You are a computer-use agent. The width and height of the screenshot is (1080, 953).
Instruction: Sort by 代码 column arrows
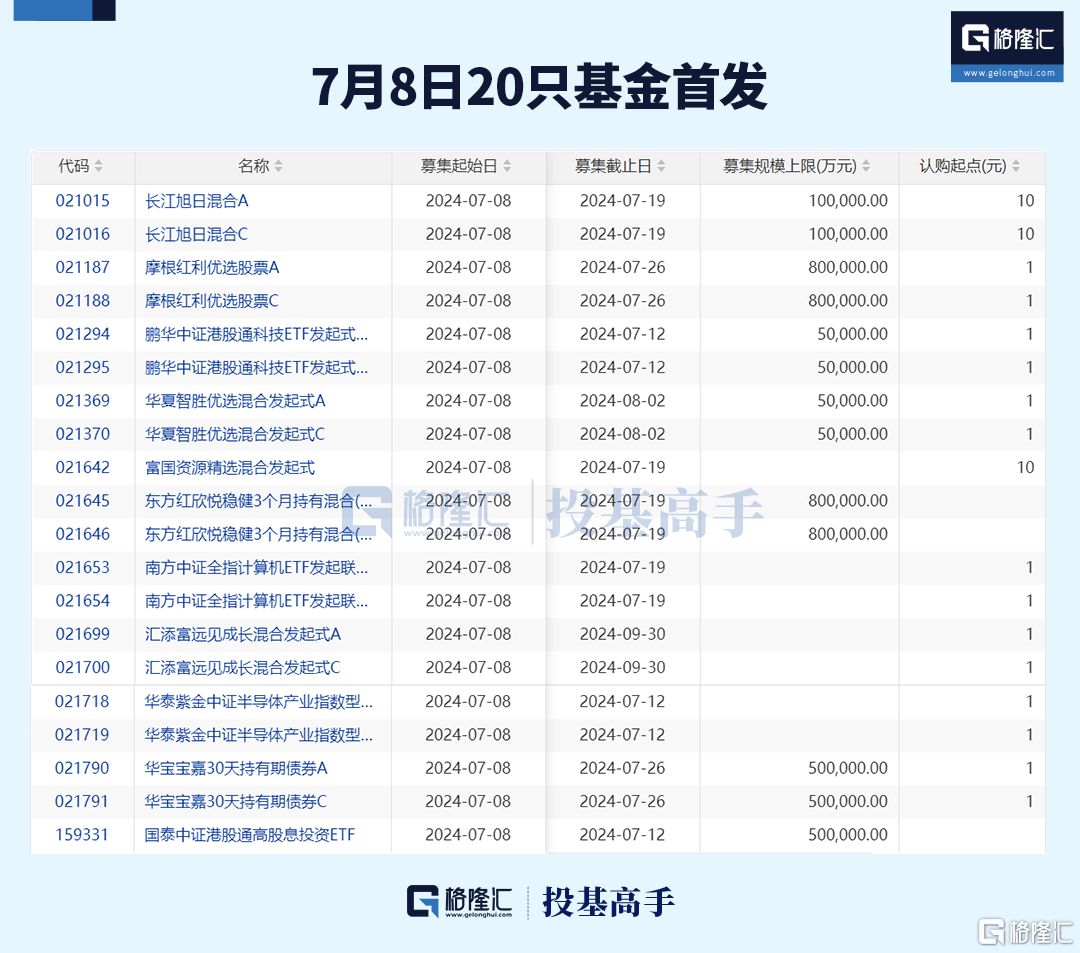click(x=98, y=166)
